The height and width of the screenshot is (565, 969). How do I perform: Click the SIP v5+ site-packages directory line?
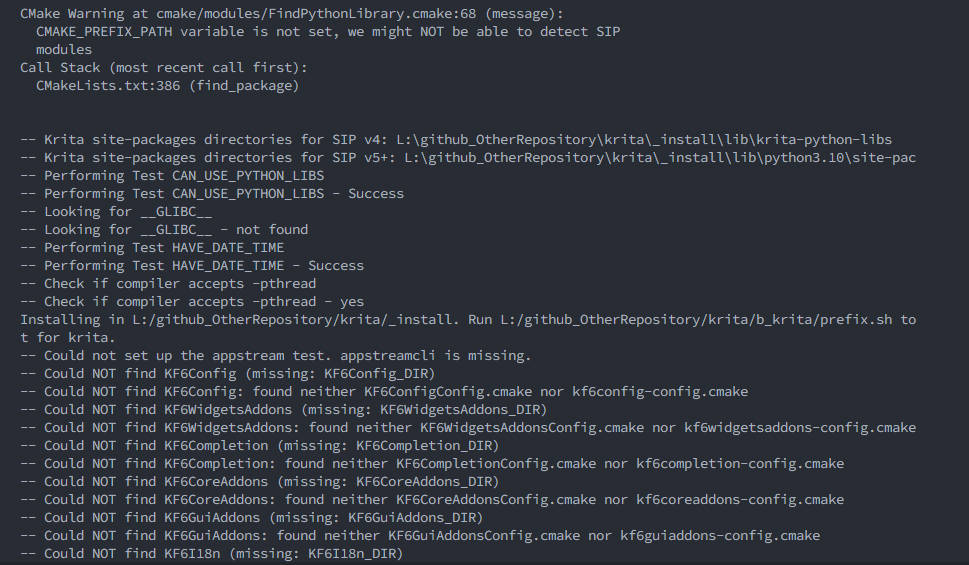pyautogui.click(x=467, y=158)
